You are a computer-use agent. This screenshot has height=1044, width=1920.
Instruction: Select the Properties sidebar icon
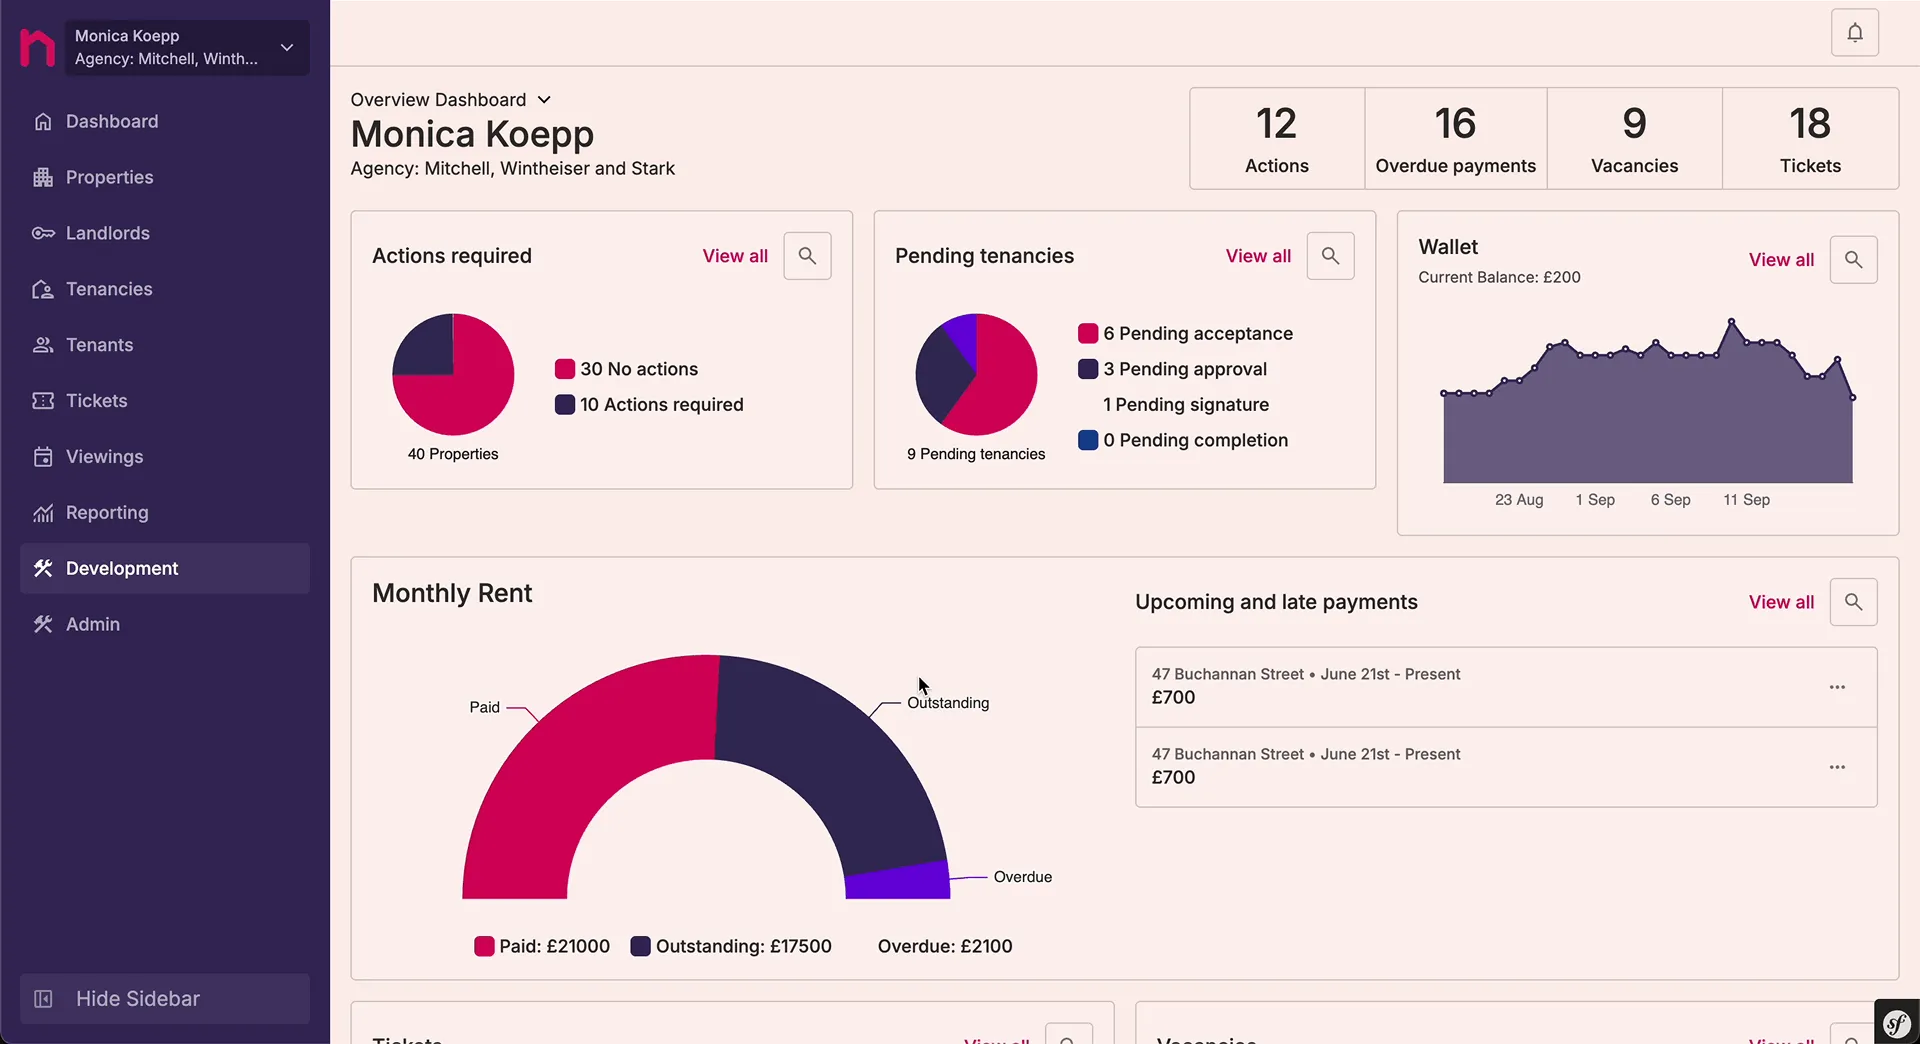pyautogui.click(x=42, y=177)
